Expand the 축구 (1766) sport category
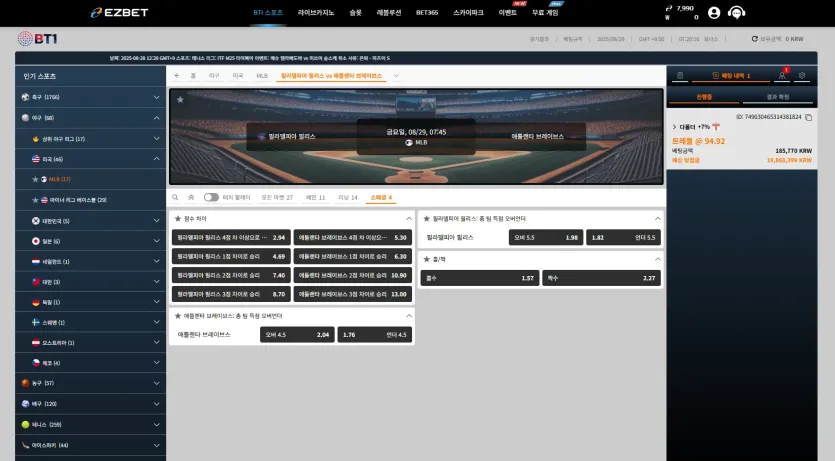The width and height of the screenshot is (835, 461). 91,97
